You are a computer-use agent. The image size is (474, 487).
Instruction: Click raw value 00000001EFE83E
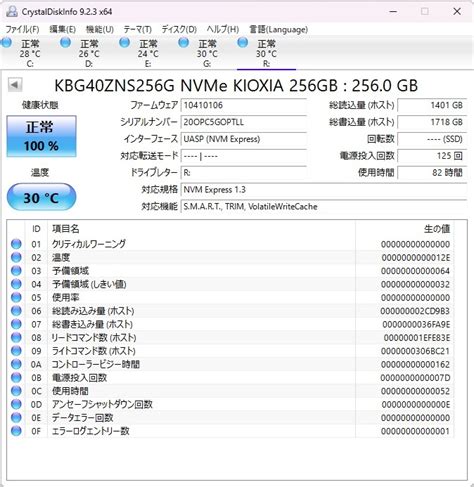click(417, 338)
